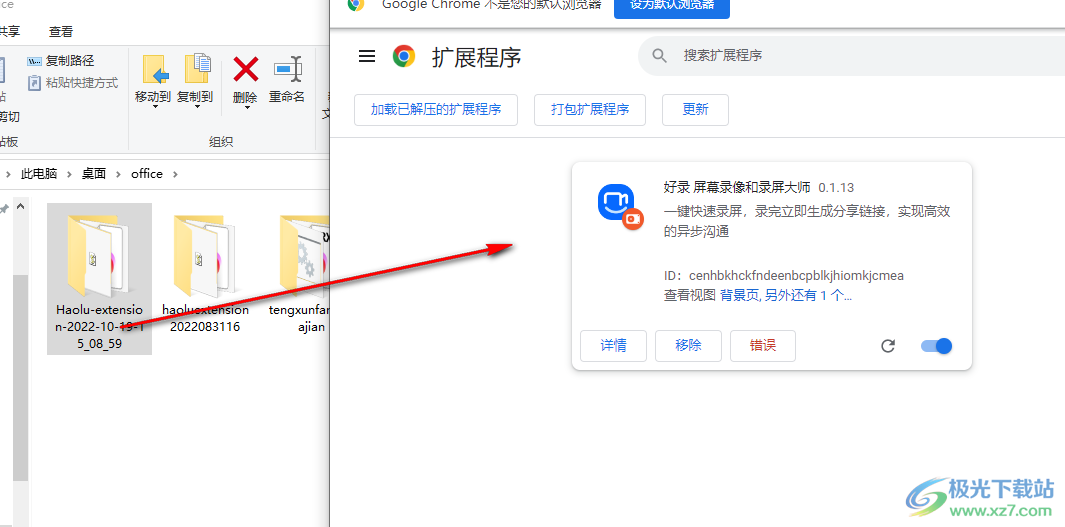This screenshot has height=527, width=1065.
Task: Open 详情 for the 好录 extension
Action: point(613,346)
